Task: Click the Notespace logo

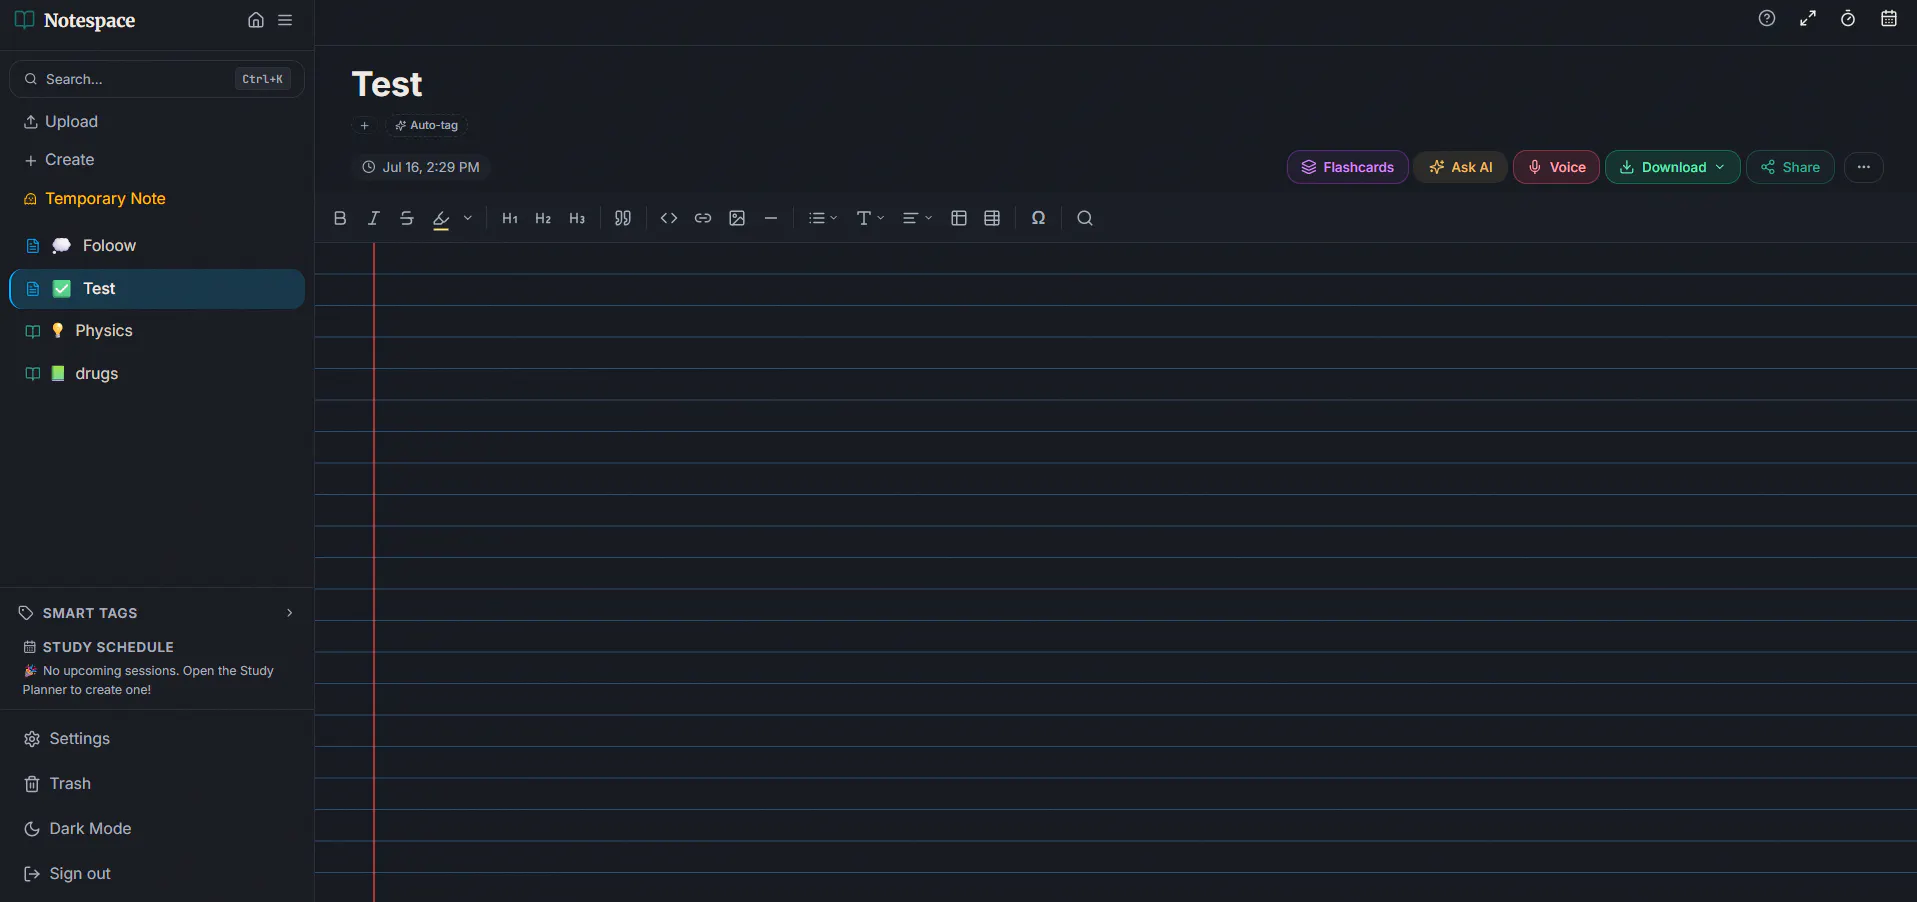Action: tap(75, 20)
